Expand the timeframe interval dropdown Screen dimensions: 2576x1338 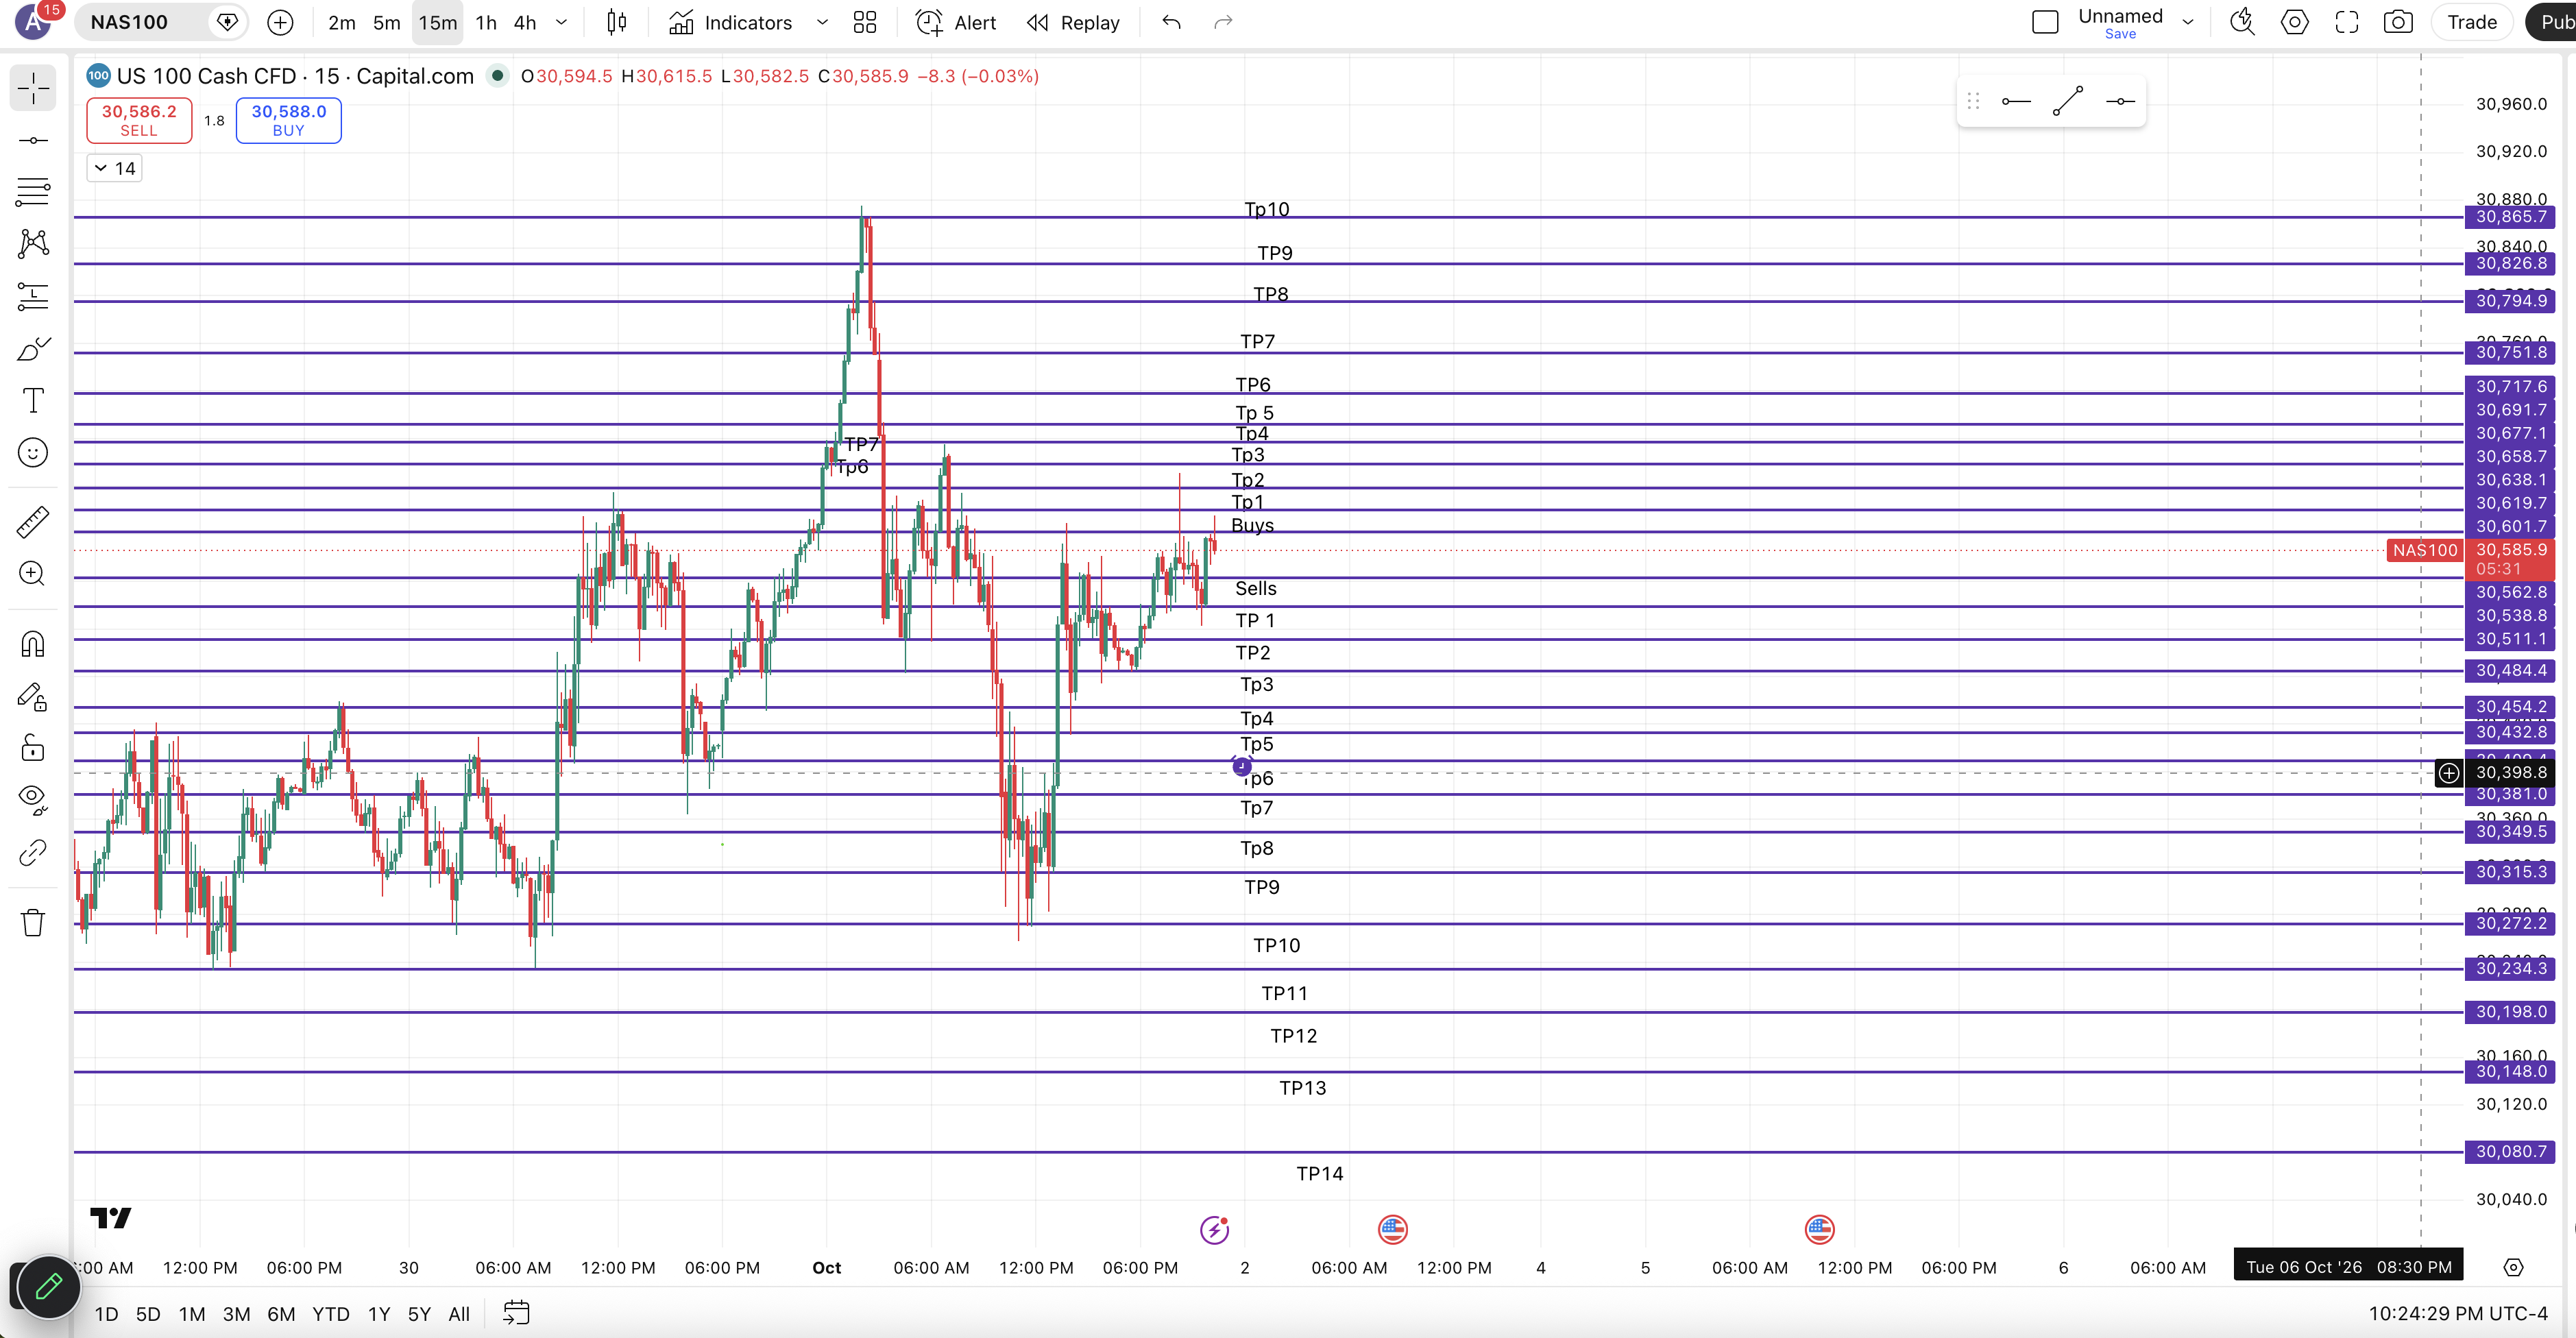tap(562, 22)
